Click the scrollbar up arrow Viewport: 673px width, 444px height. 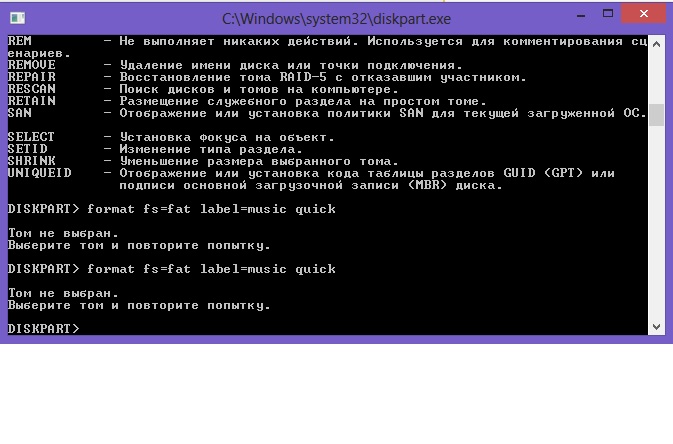coord(656,44)
